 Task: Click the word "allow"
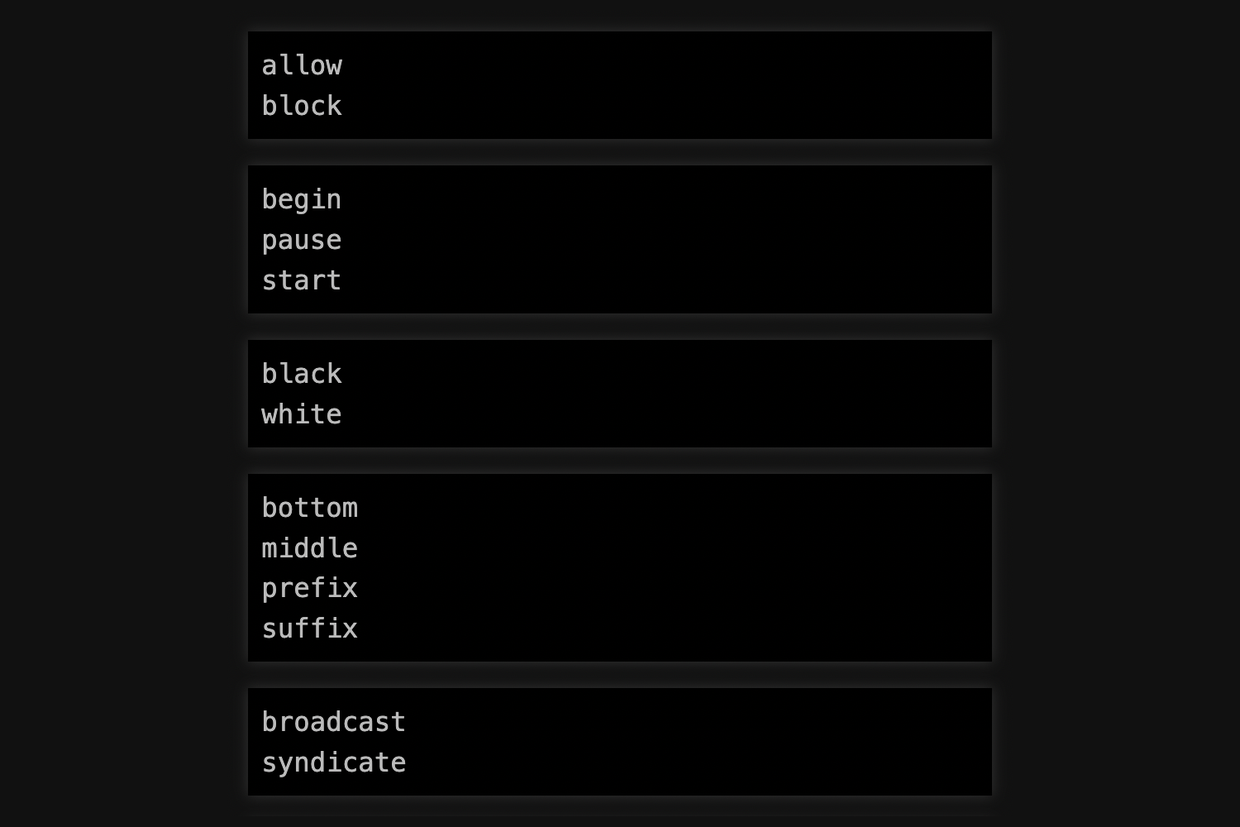(x=301, y=66)
